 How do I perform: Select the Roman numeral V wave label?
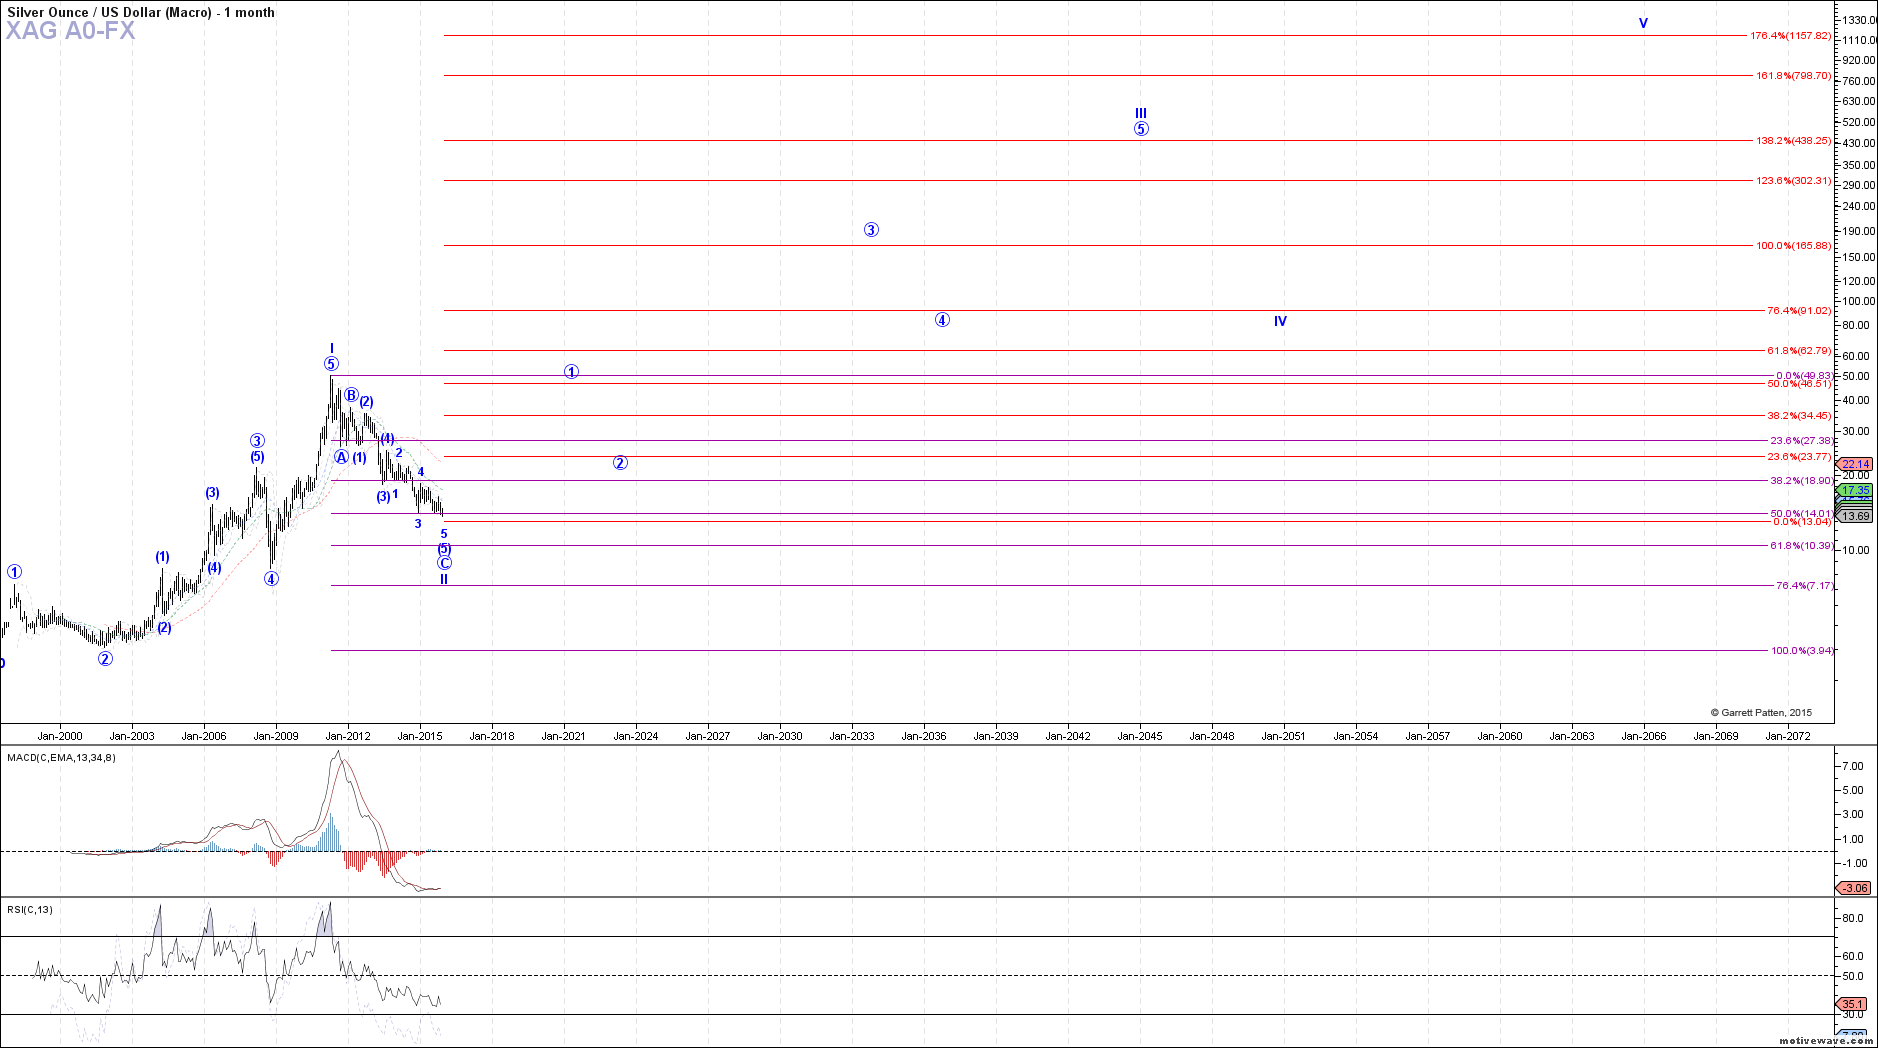pos(1643,23)
